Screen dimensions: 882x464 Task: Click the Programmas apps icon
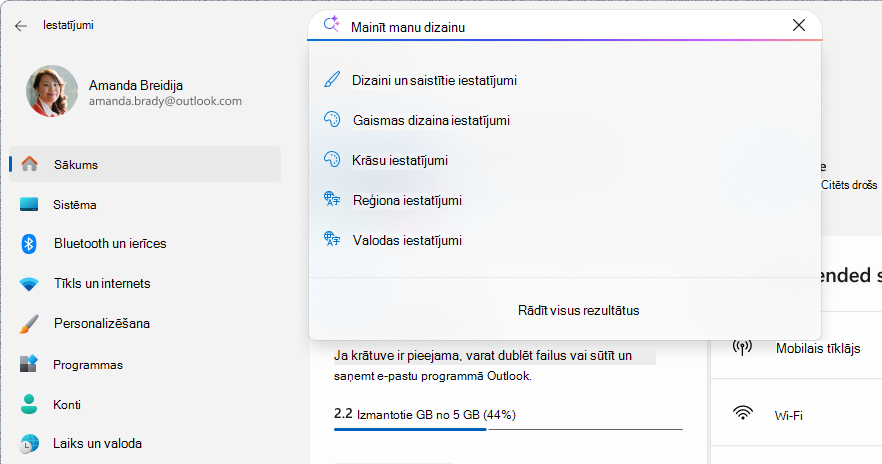pos(29,364)
